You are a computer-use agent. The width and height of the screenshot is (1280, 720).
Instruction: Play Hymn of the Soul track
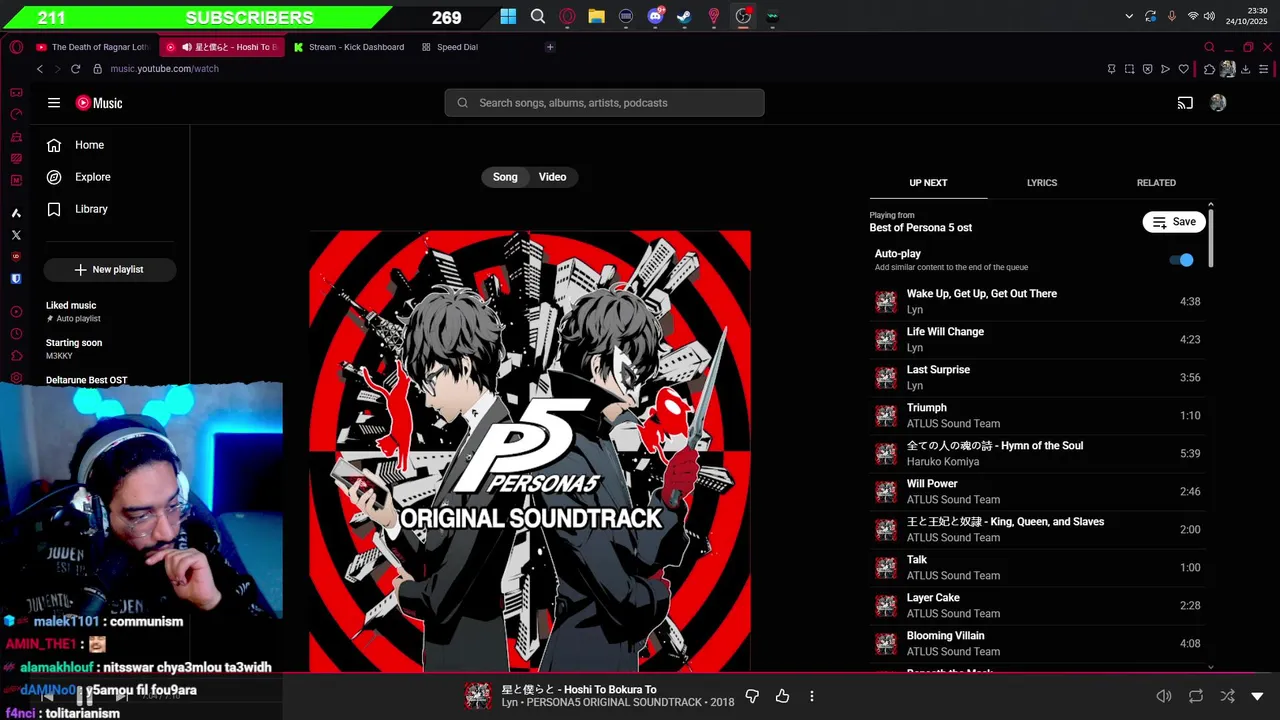coord(1037,453)
